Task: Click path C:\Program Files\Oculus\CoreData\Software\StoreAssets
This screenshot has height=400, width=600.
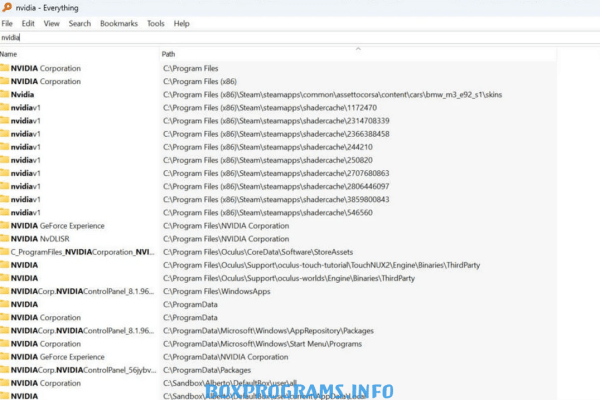Action: click(x=258, y=252)
